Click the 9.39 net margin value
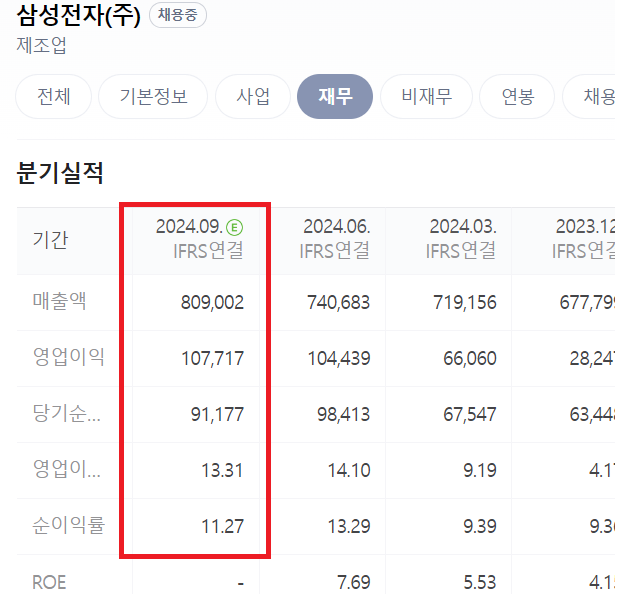Screen dimensions: 642x594 click(x=480, y=526)
